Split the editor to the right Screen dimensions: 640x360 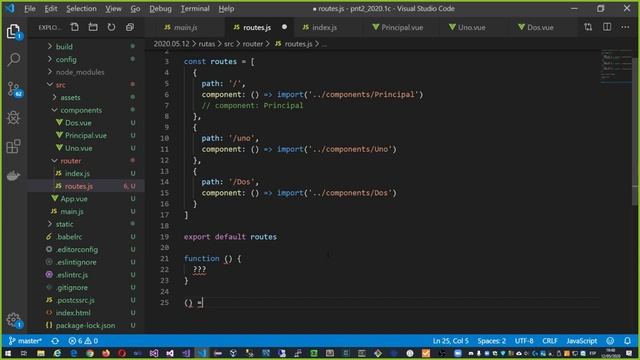pos(607,27)
